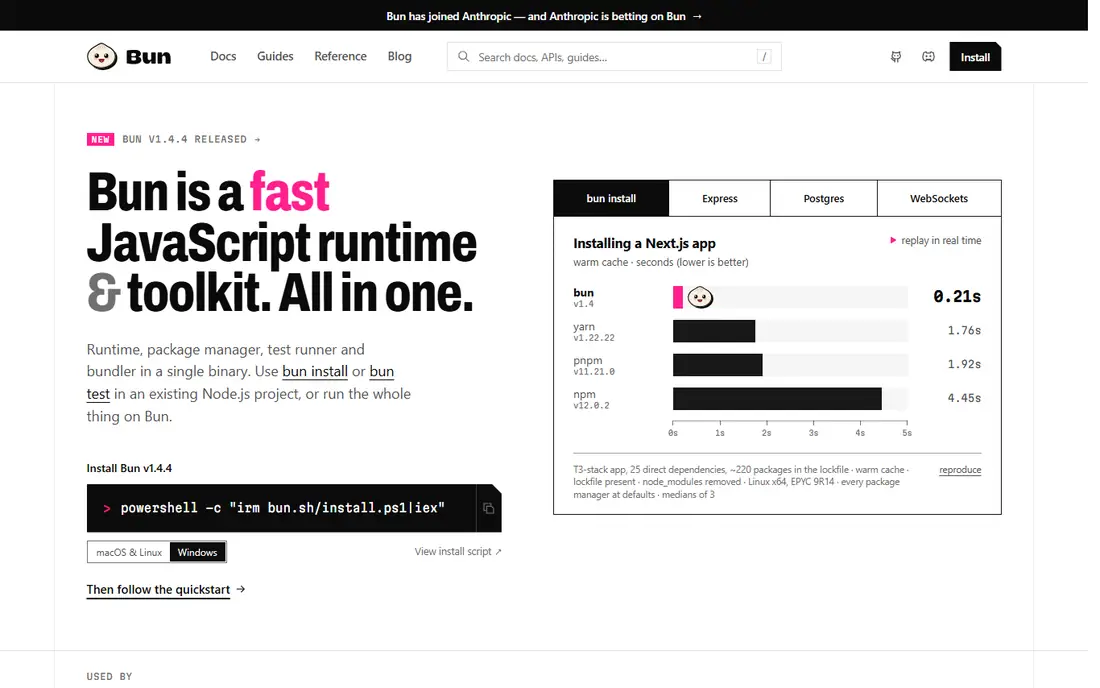Viewport: 1100px width, 688px height.
Task: Click the powershell install command text
Action: 283,508
